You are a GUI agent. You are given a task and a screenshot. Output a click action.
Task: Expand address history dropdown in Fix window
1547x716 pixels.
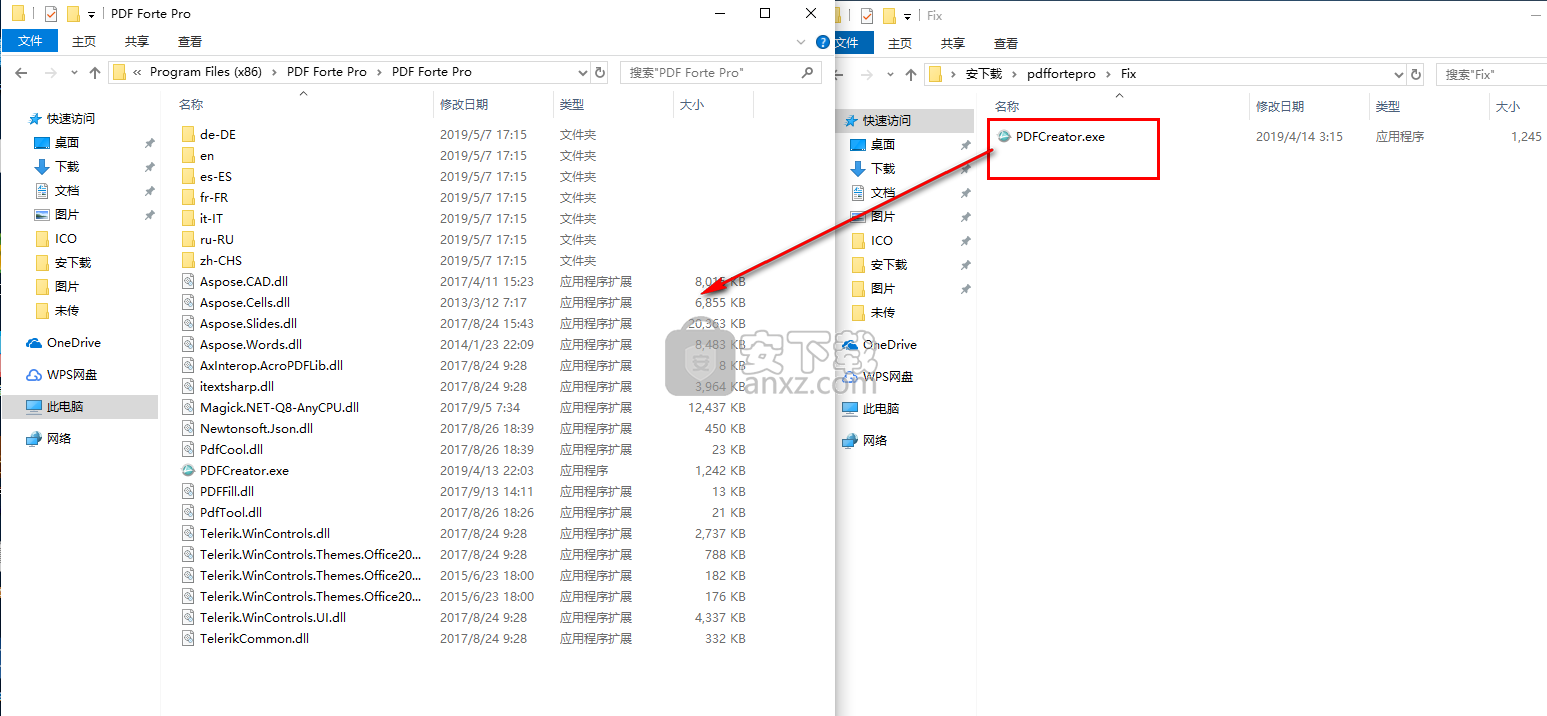1400,74
